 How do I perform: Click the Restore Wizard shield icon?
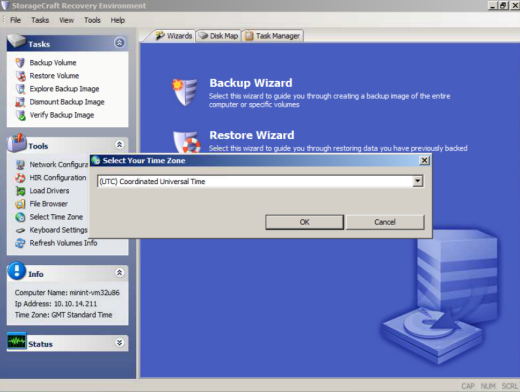pyautogui.click(x=187, y=142)
